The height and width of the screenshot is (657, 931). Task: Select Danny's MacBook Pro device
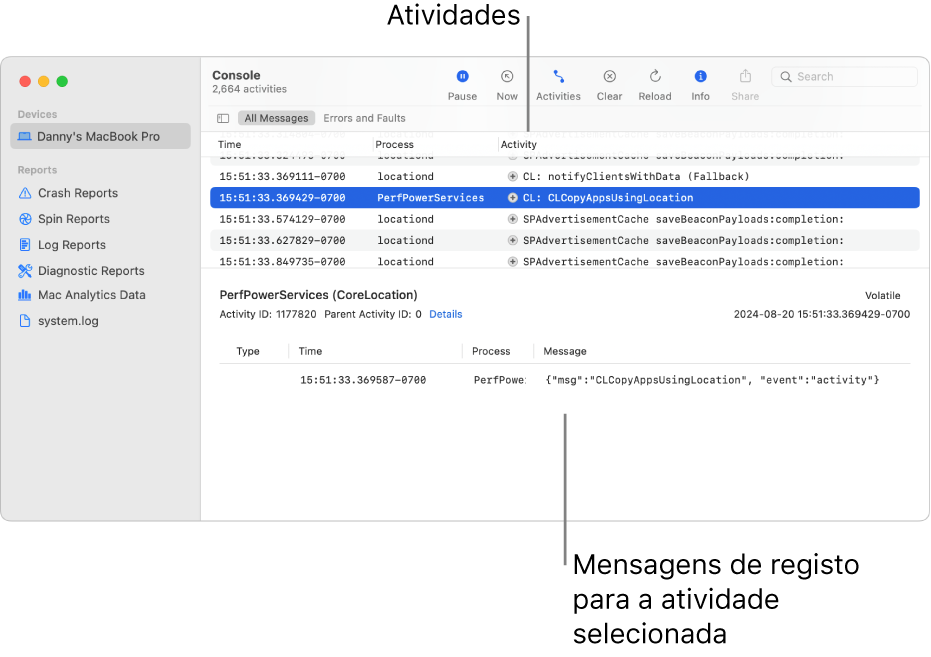pos(100,137)
